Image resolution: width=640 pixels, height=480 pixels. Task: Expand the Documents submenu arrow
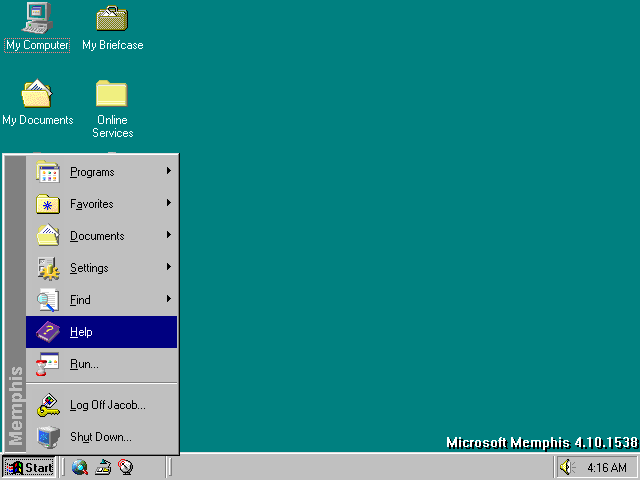(169, 235)
